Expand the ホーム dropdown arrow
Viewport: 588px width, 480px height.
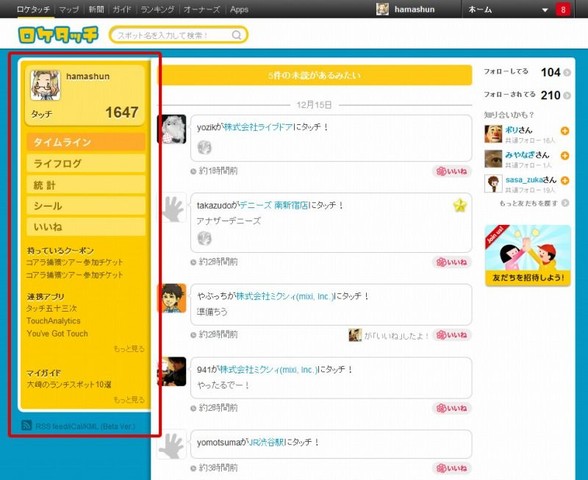545,10
